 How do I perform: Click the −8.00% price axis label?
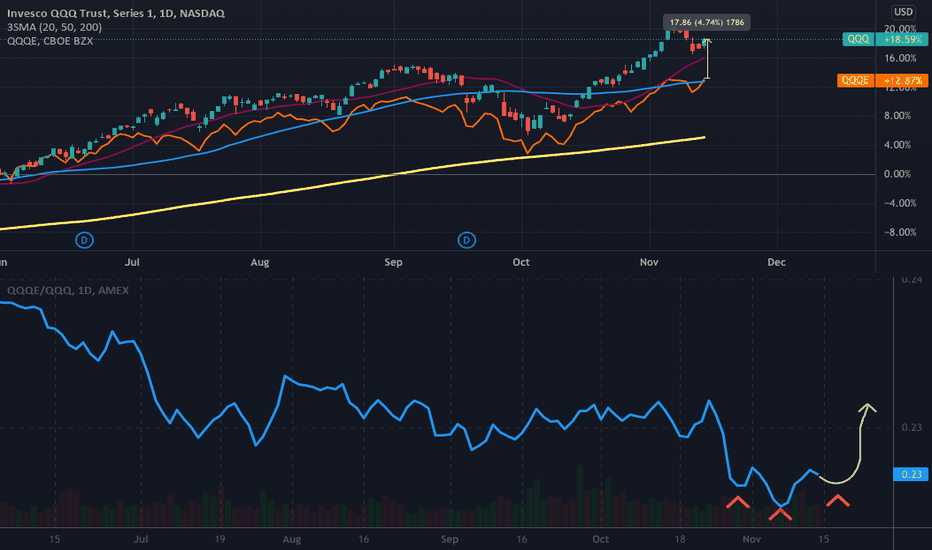tap(900, 232)
